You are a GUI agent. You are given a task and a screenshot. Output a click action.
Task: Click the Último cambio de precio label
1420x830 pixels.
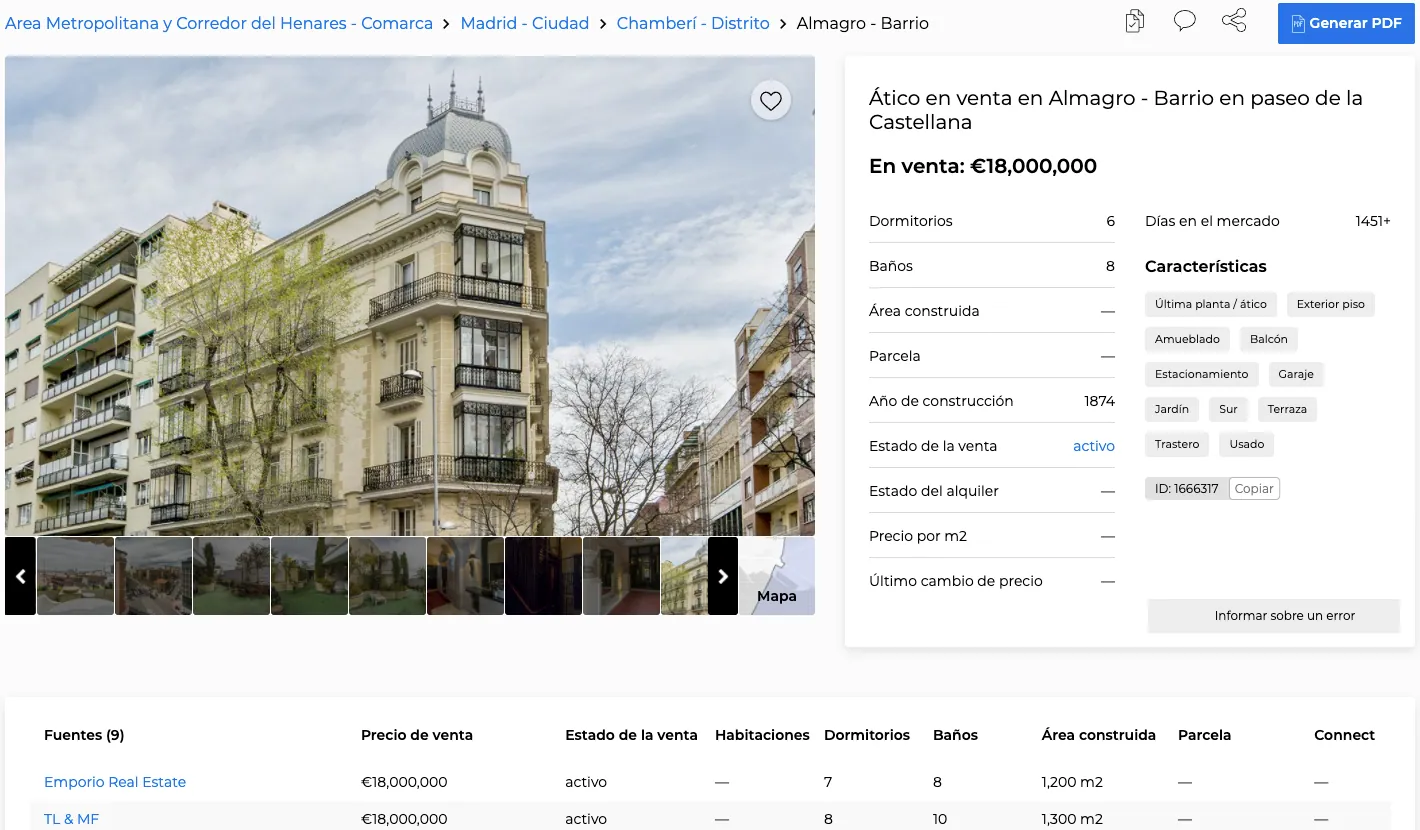click(956, 581)
